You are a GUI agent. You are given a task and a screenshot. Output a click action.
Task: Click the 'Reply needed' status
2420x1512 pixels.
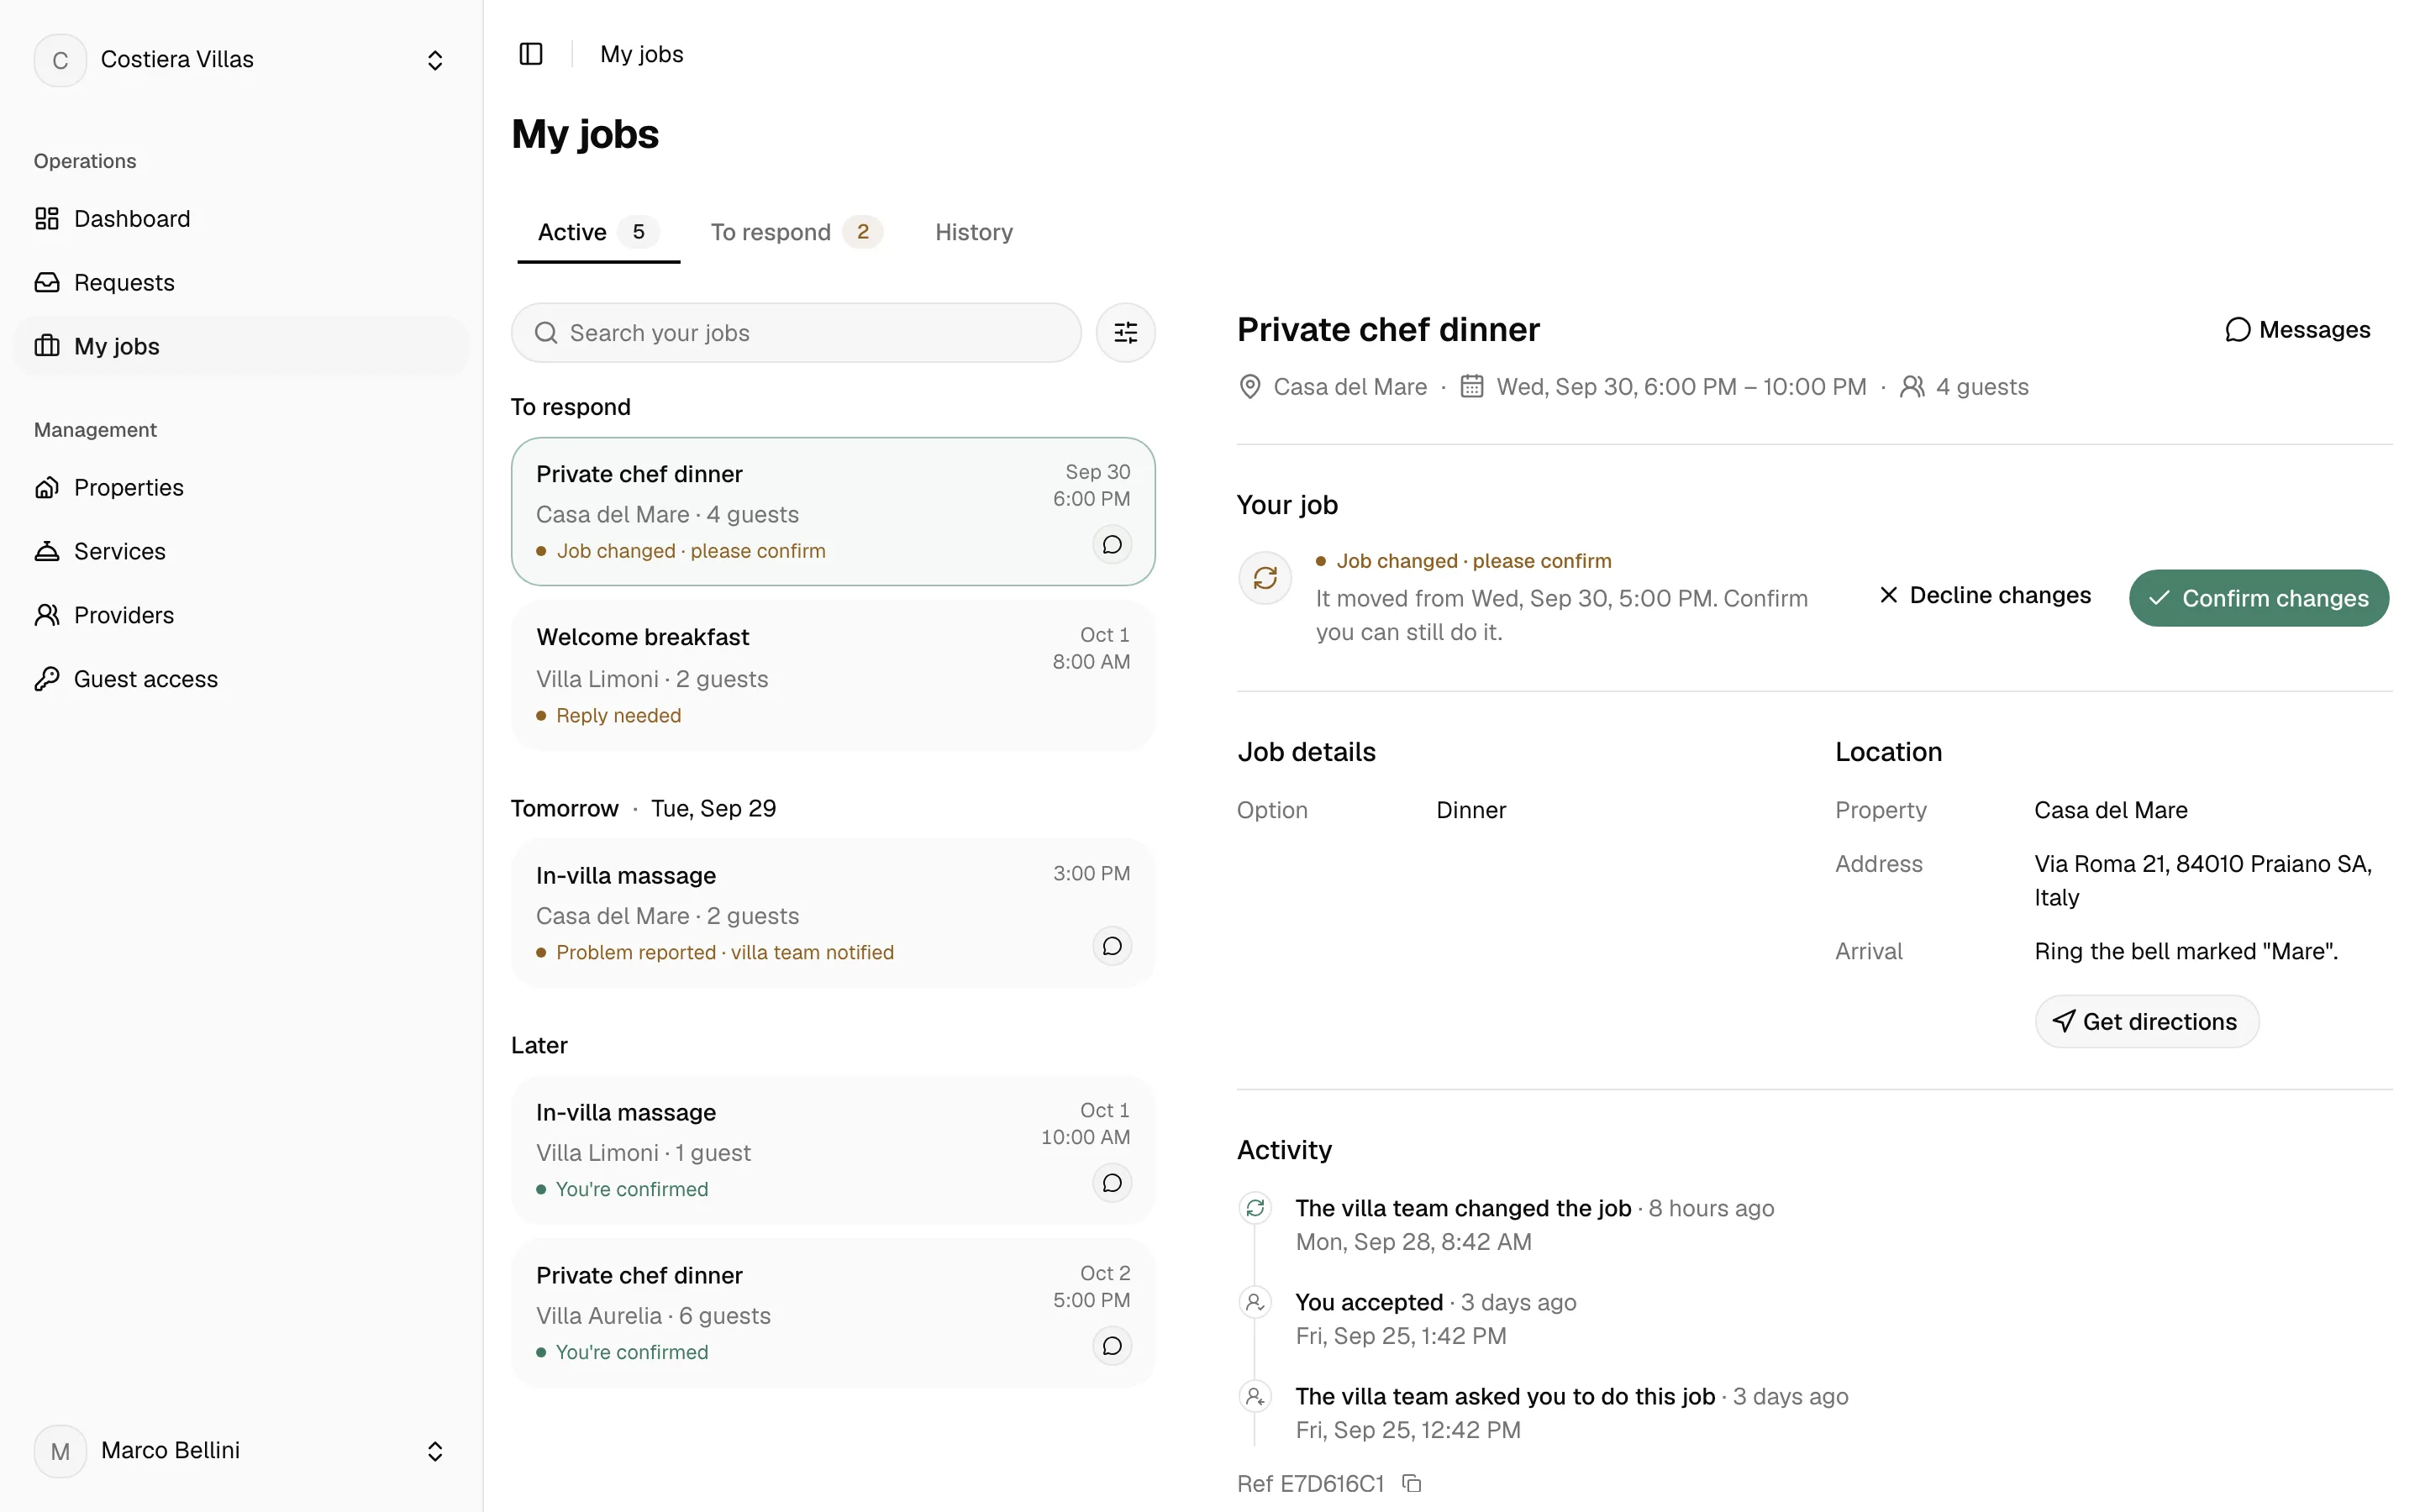point(618,716)
